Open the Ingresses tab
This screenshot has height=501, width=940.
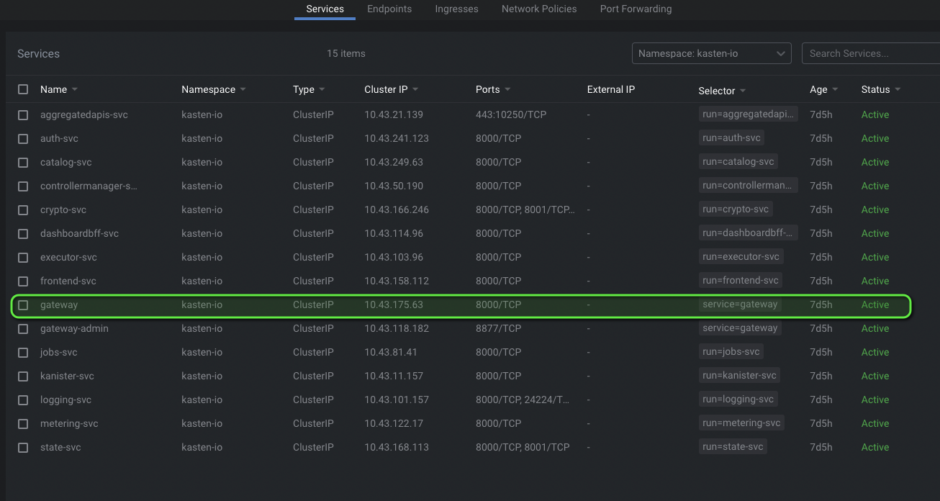pyautogui.click(x=456, y=9)
